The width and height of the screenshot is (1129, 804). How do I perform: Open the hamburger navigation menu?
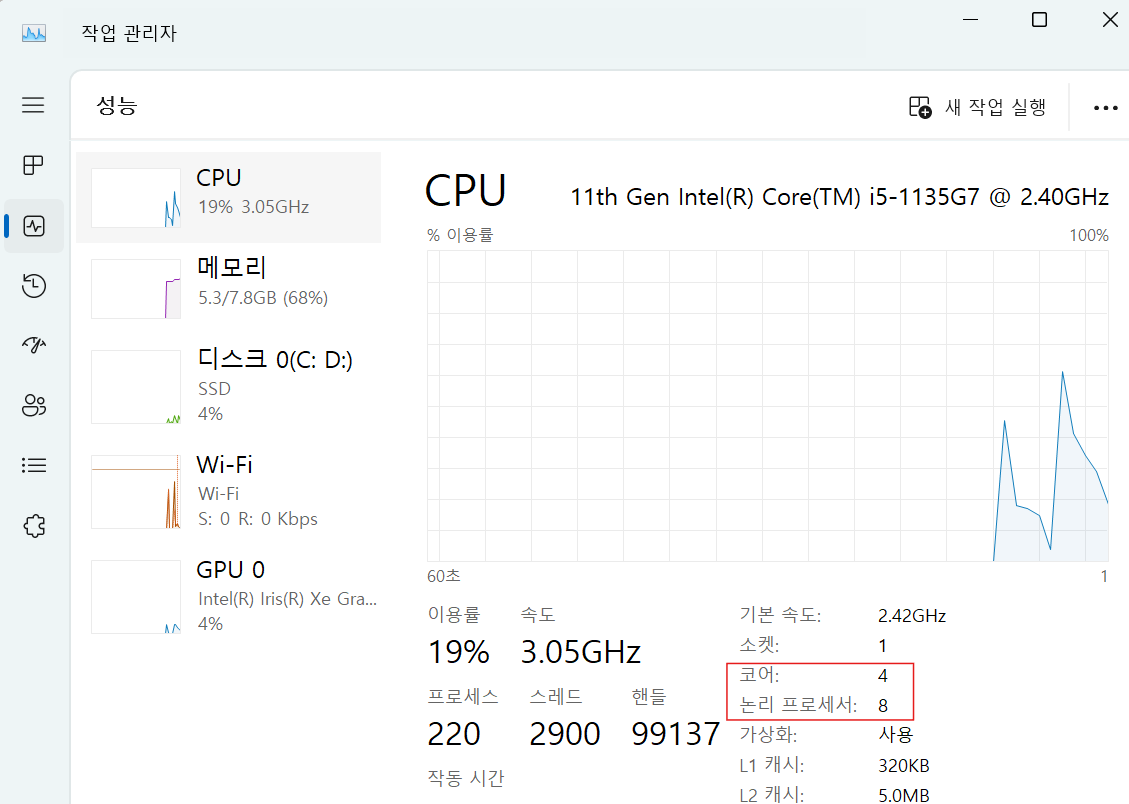(33, 105)
